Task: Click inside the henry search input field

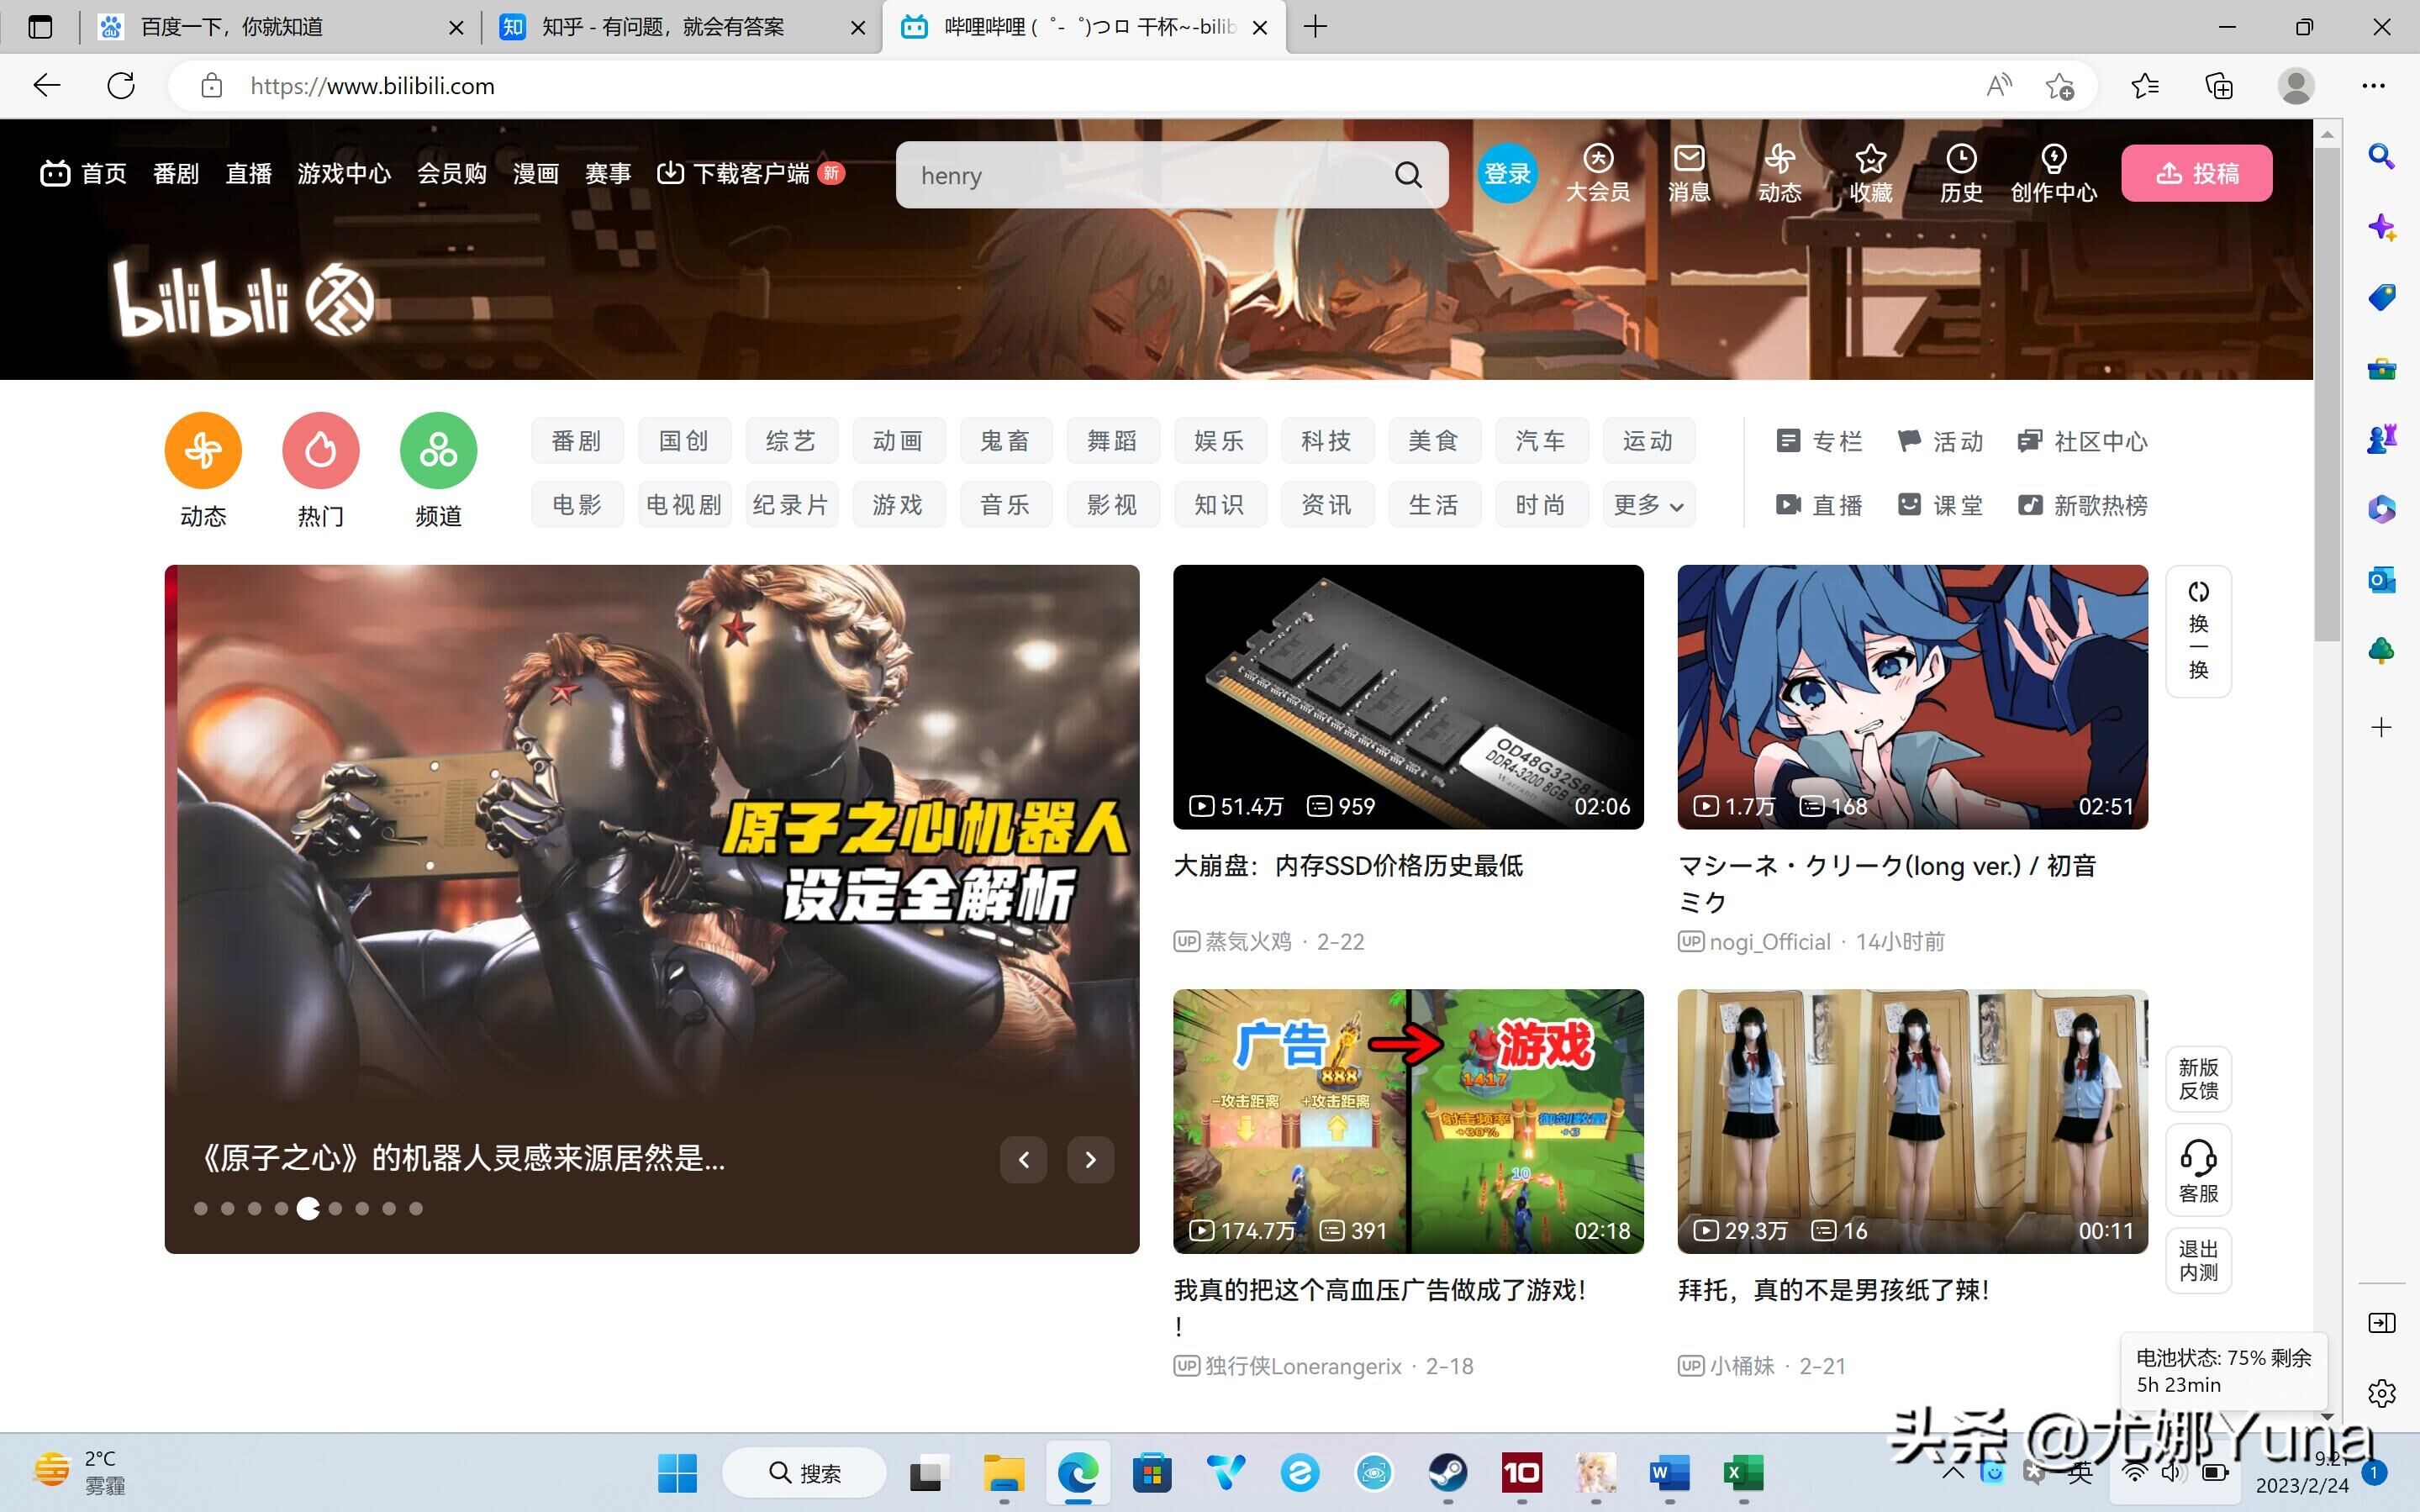Action: pos(1100,174)
